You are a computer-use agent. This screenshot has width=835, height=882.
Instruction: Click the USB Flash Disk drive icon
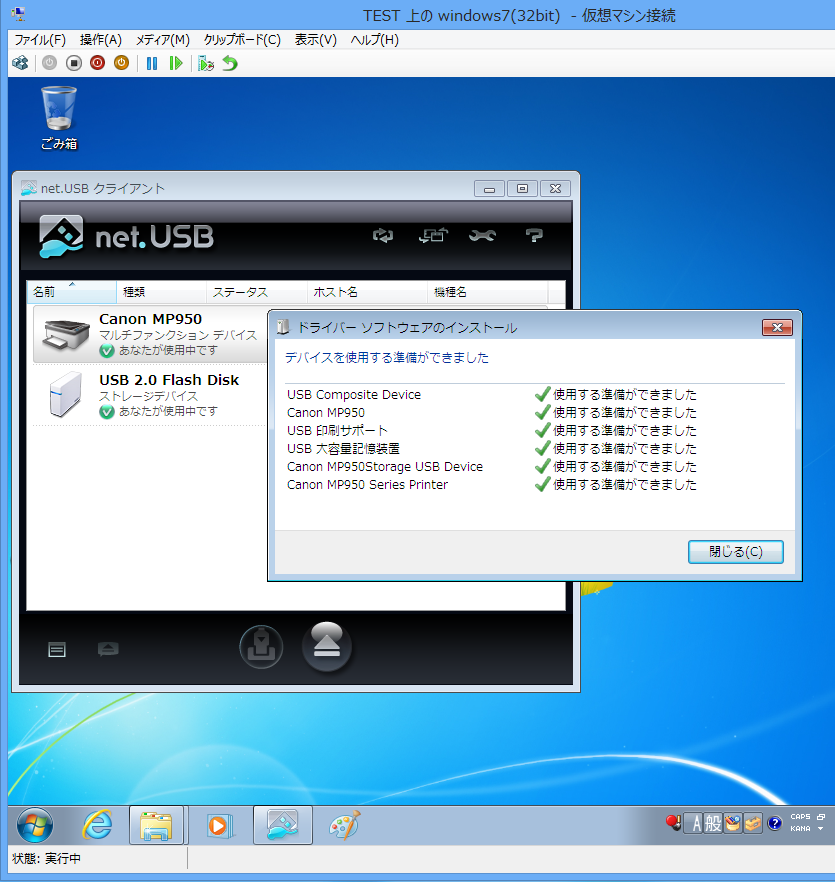click(x=65, y=394)
